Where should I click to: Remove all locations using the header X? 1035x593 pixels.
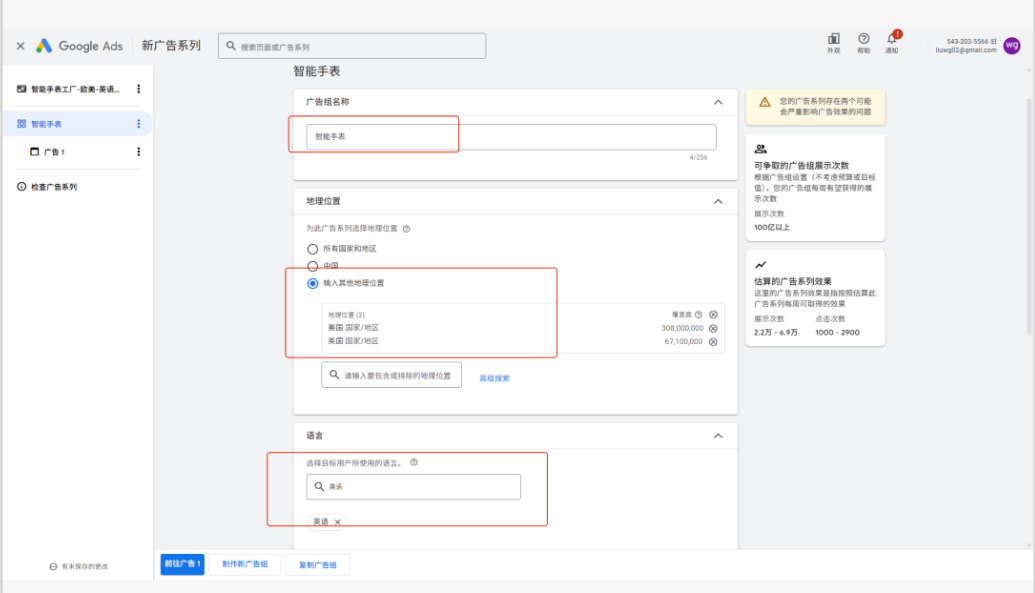point(714,315)
